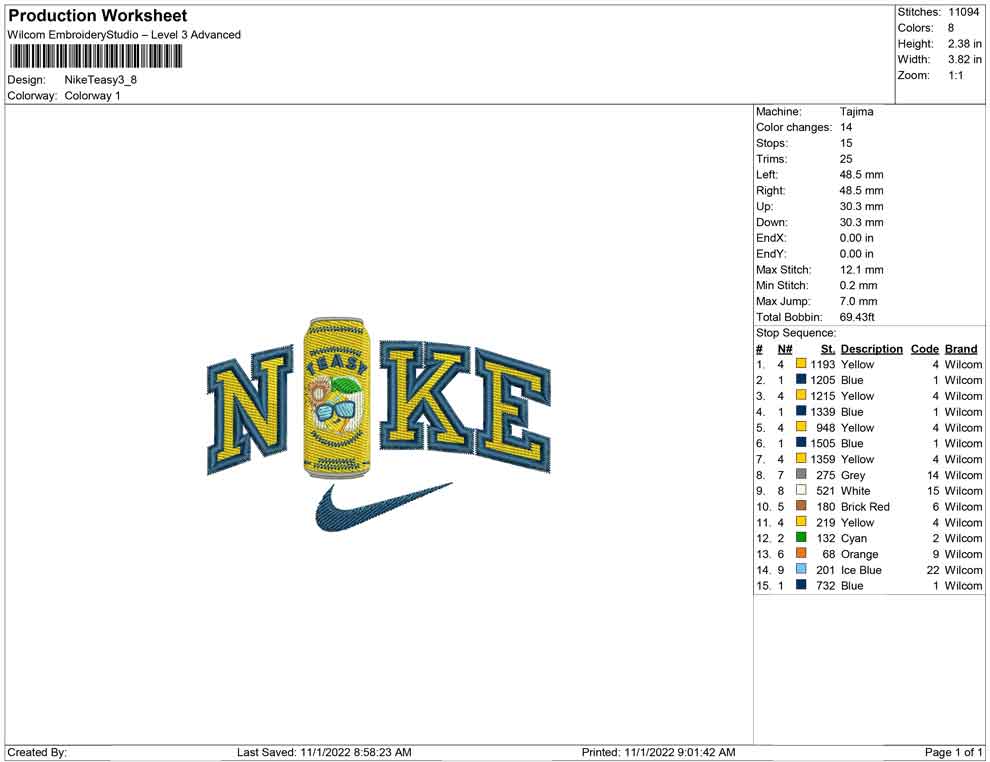Screen dimensions: 990x762
Task: Click the Up value '30.3 mm'
Action: coord(861,206)
